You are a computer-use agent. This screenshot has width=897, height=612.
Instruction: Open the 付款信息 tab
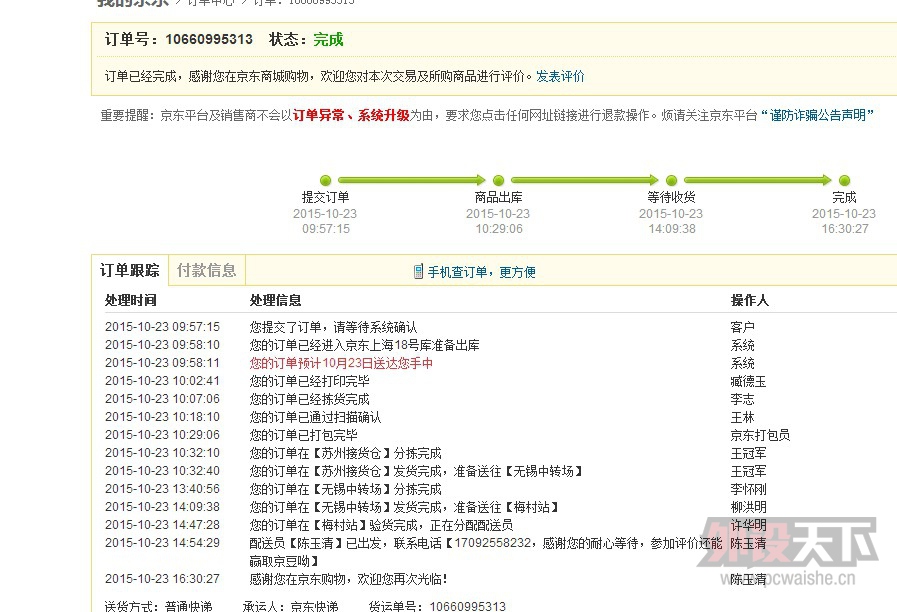(x=206, y=270)
